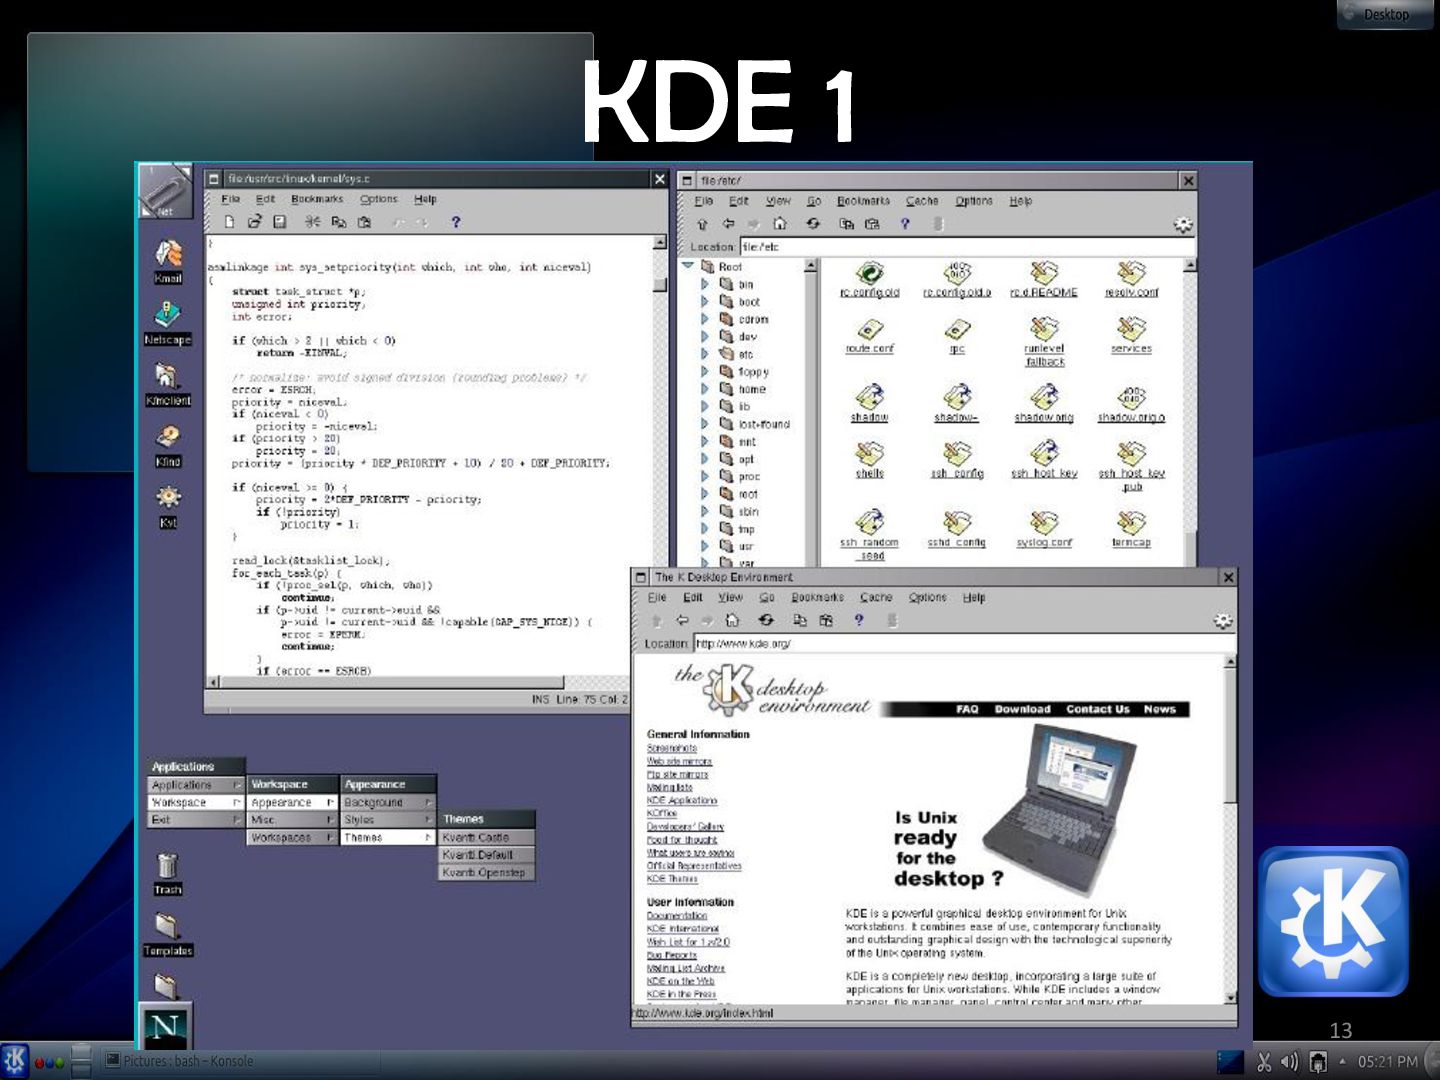1440x1080 pixels.
Task: Expand the bin folder tree arrow
Action: 704,284
